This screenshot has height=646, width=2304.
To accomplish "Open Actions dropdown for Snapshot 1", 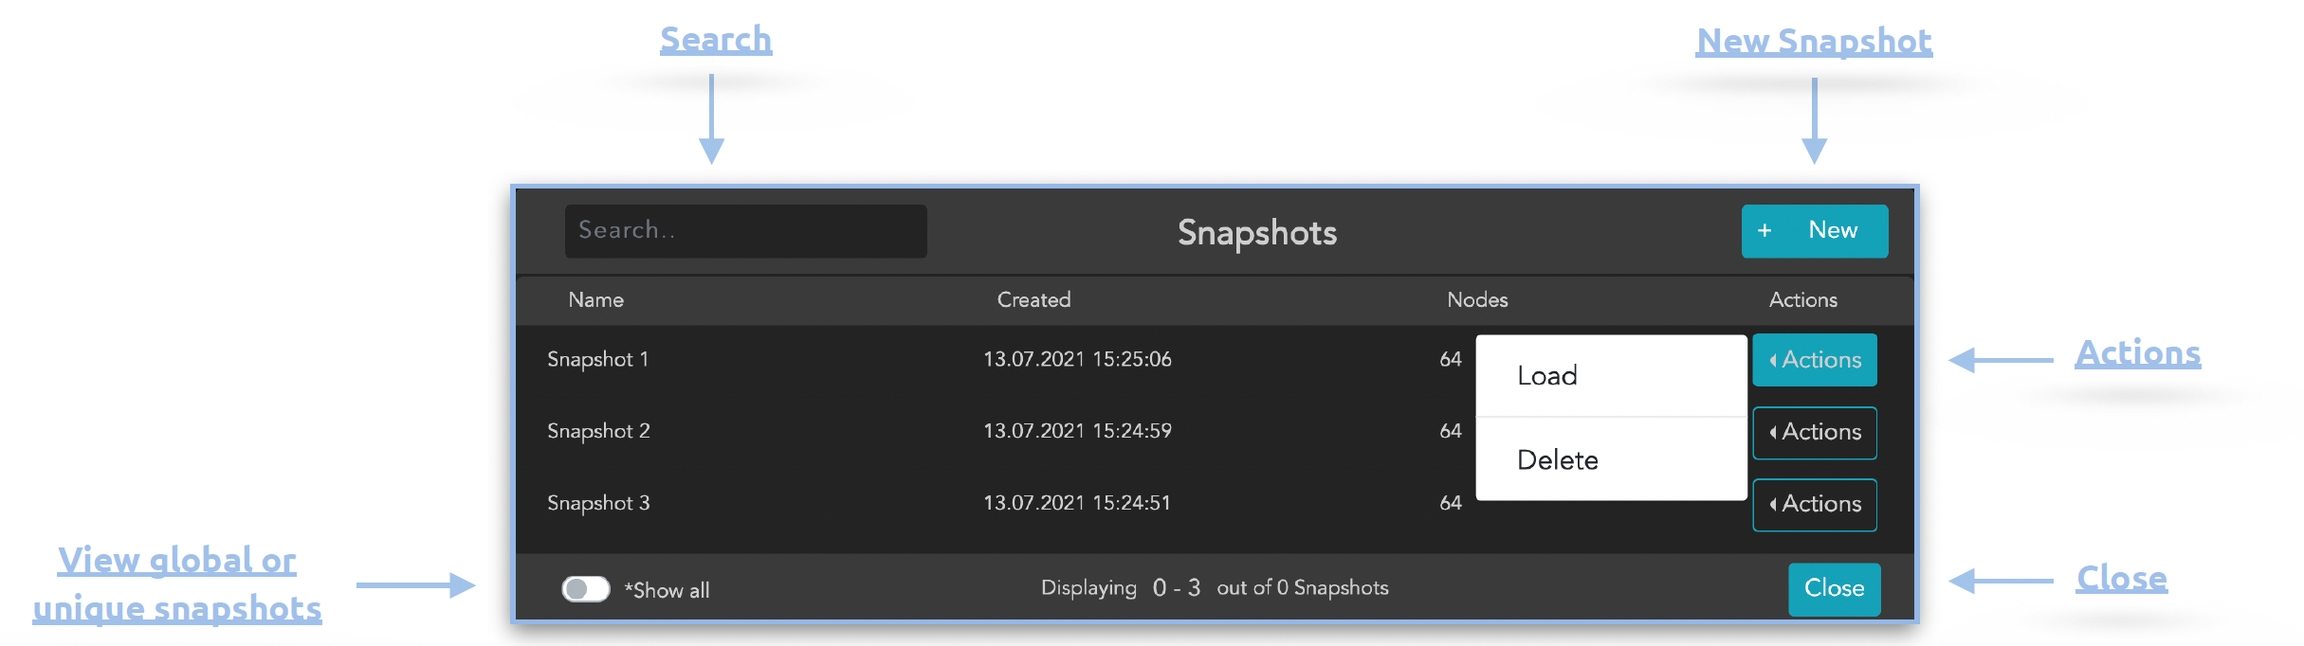I will point(1814,360).
